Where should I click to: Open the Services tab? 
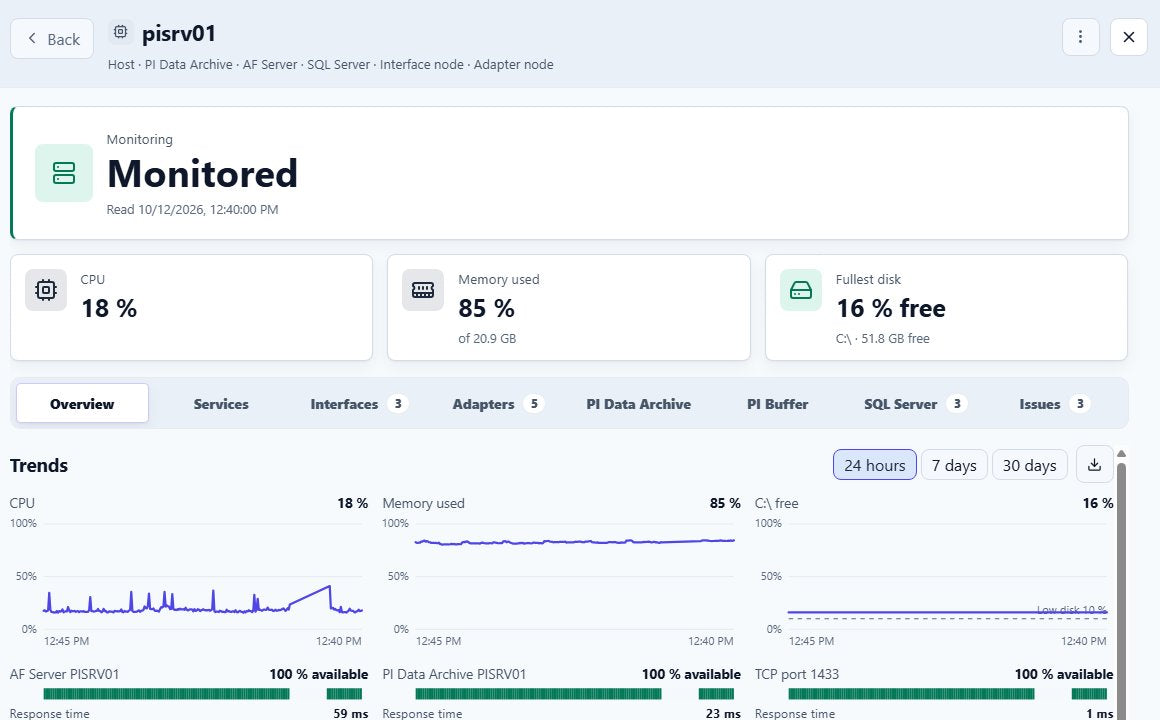pyautogui.click(x=221, y=404)
